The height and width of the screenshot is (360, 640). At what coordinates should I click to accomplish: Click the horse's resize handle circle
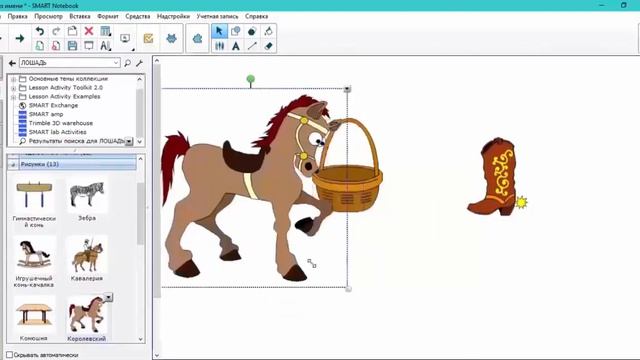click(x=348, y=289)
